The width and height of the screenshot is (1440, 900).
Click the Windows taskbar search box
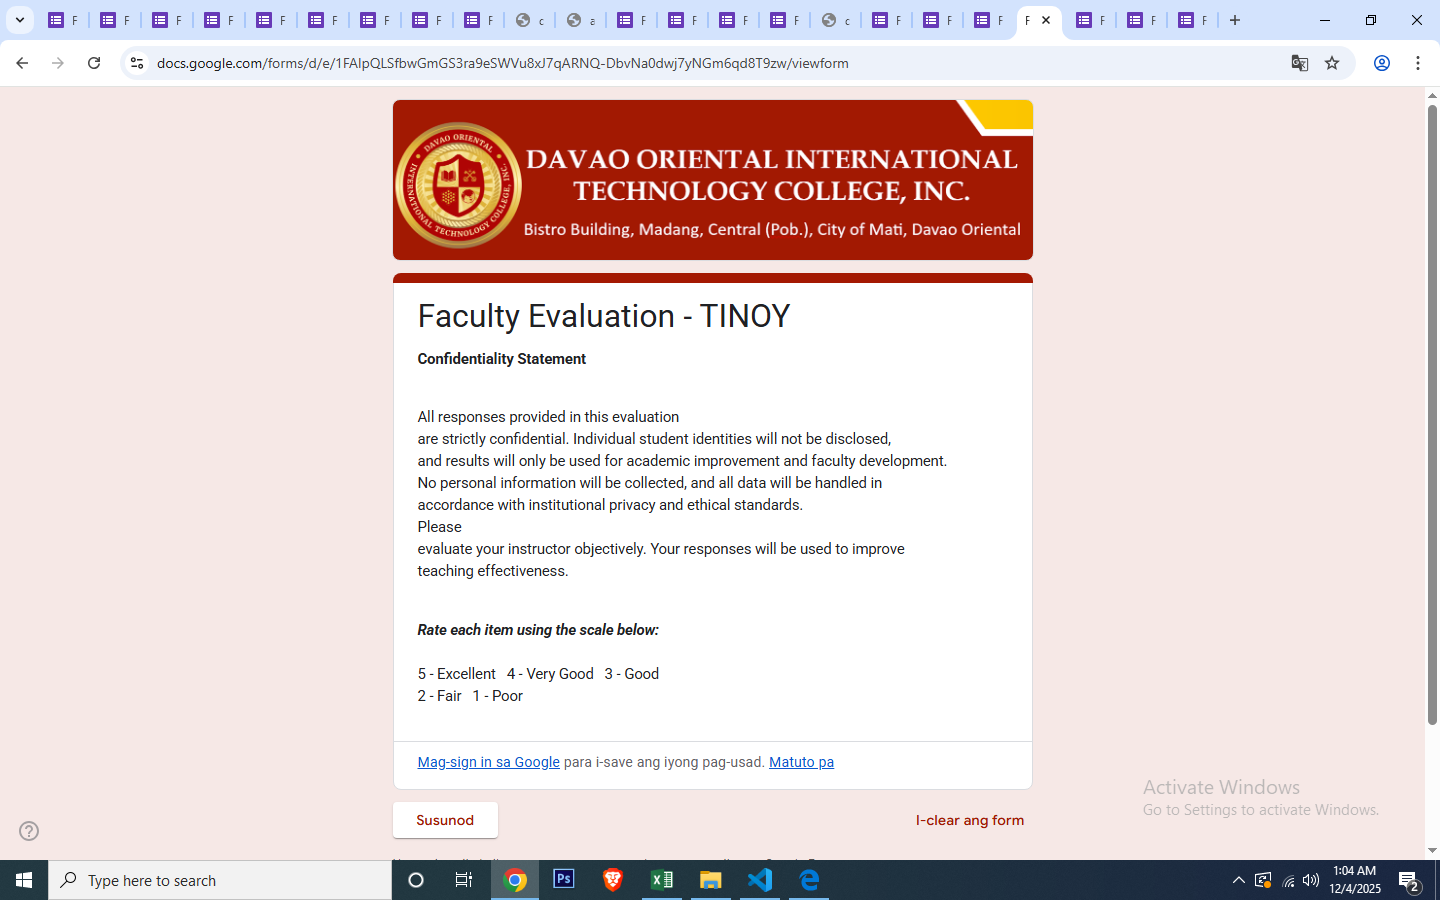tap(220, 880)
